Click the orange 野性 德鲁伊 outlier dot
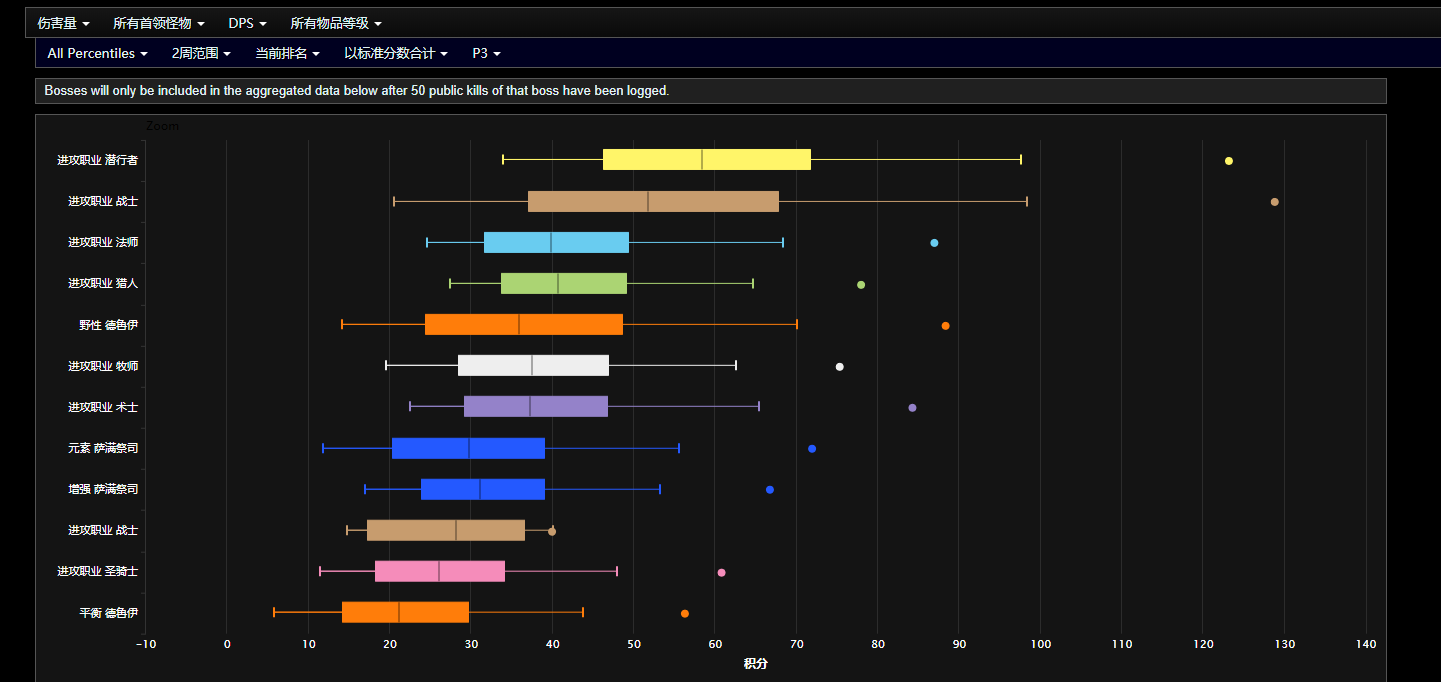1441x682 pixels. (945, 326)
